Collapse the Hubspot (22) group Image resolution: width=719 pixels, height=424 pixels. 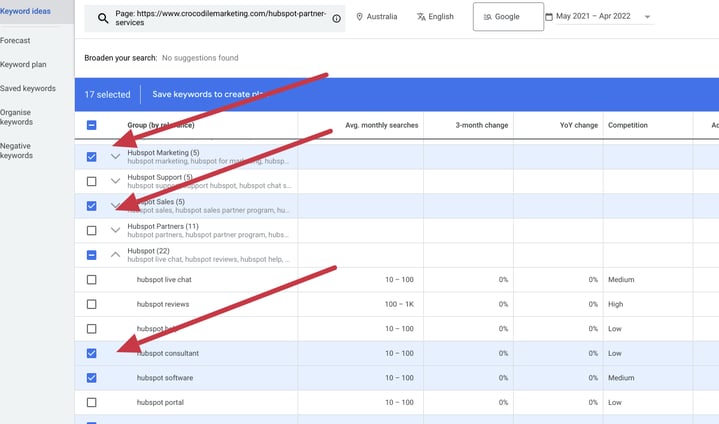pyautogui.click(x=116, y=255)
